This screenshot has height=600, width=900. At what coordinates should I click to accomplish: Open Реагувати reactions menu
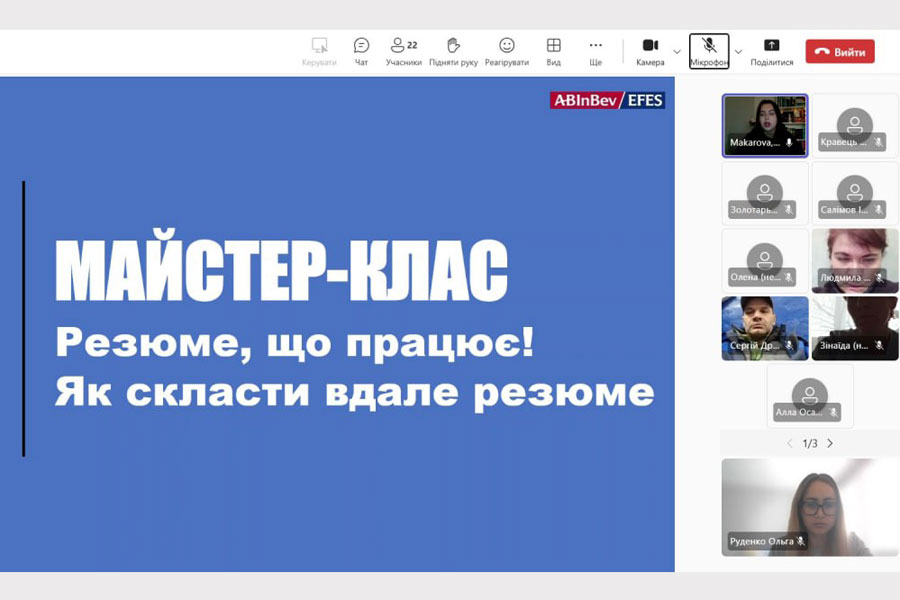pyautogui.click(x=507, y=51)
